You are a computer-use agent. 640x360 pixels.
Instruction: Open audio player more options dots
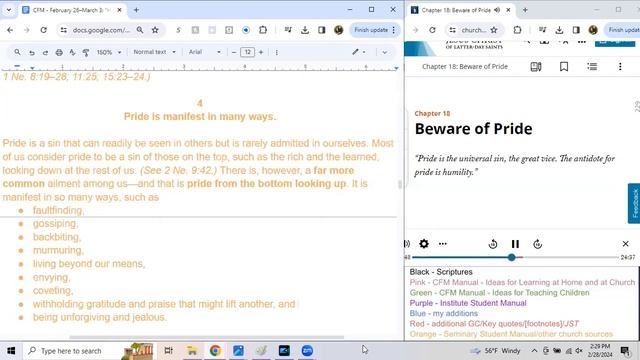click(x=442, y=244)
